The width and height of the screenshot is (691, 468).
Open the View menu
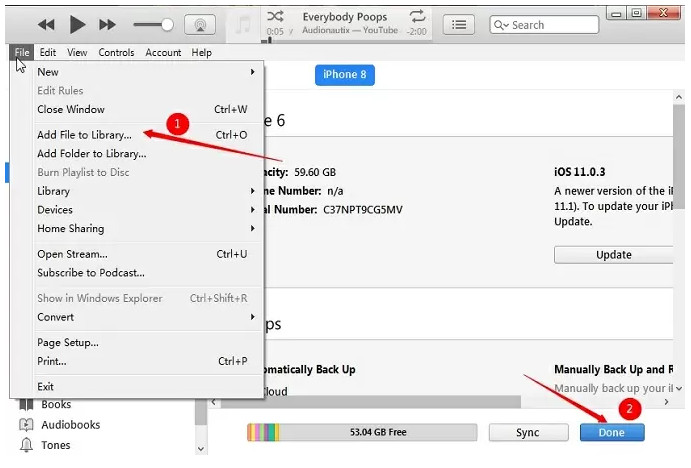pyautogui.click(x=77, y=52)
